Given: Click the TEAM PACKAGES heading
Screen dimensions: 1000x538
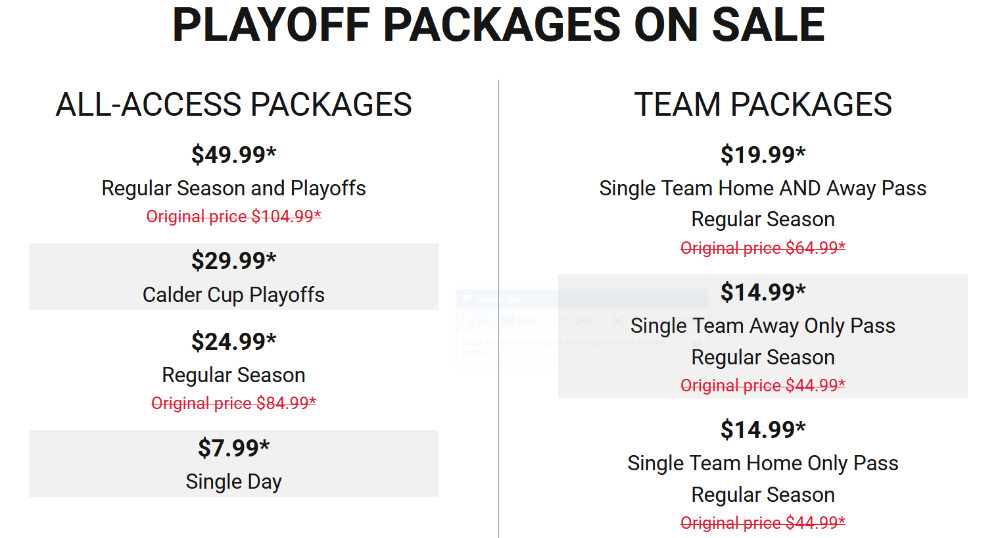Looking at the screenshot, I should [763, 105].
